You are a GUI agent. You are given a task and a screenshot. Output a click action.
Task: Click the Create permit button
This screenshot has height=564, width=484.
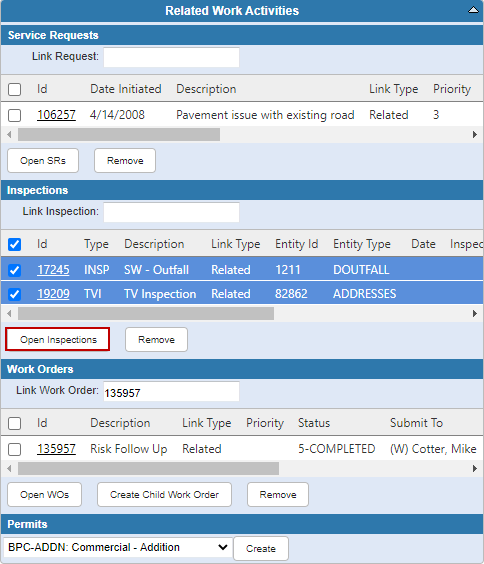(261, 549)
